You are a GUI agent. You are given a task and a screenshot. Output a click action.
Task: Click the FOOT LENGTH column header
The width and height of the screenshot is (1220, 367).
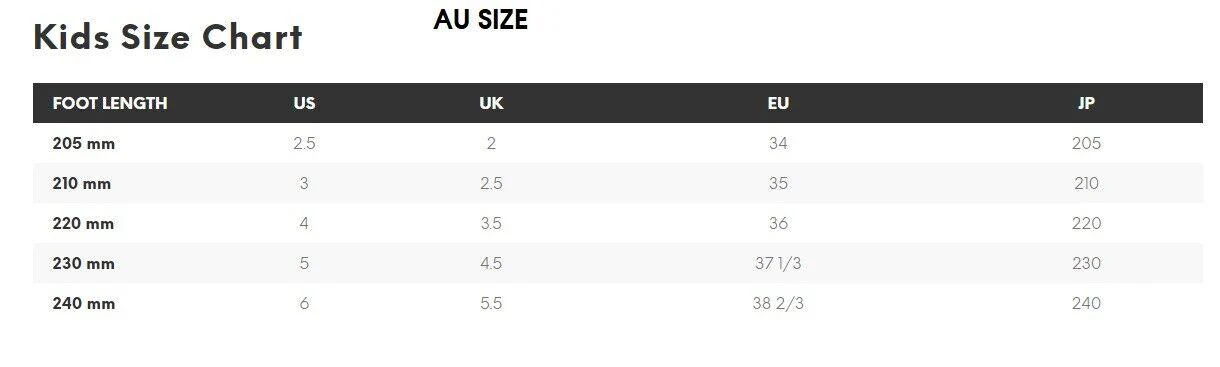tap(110, 103)
